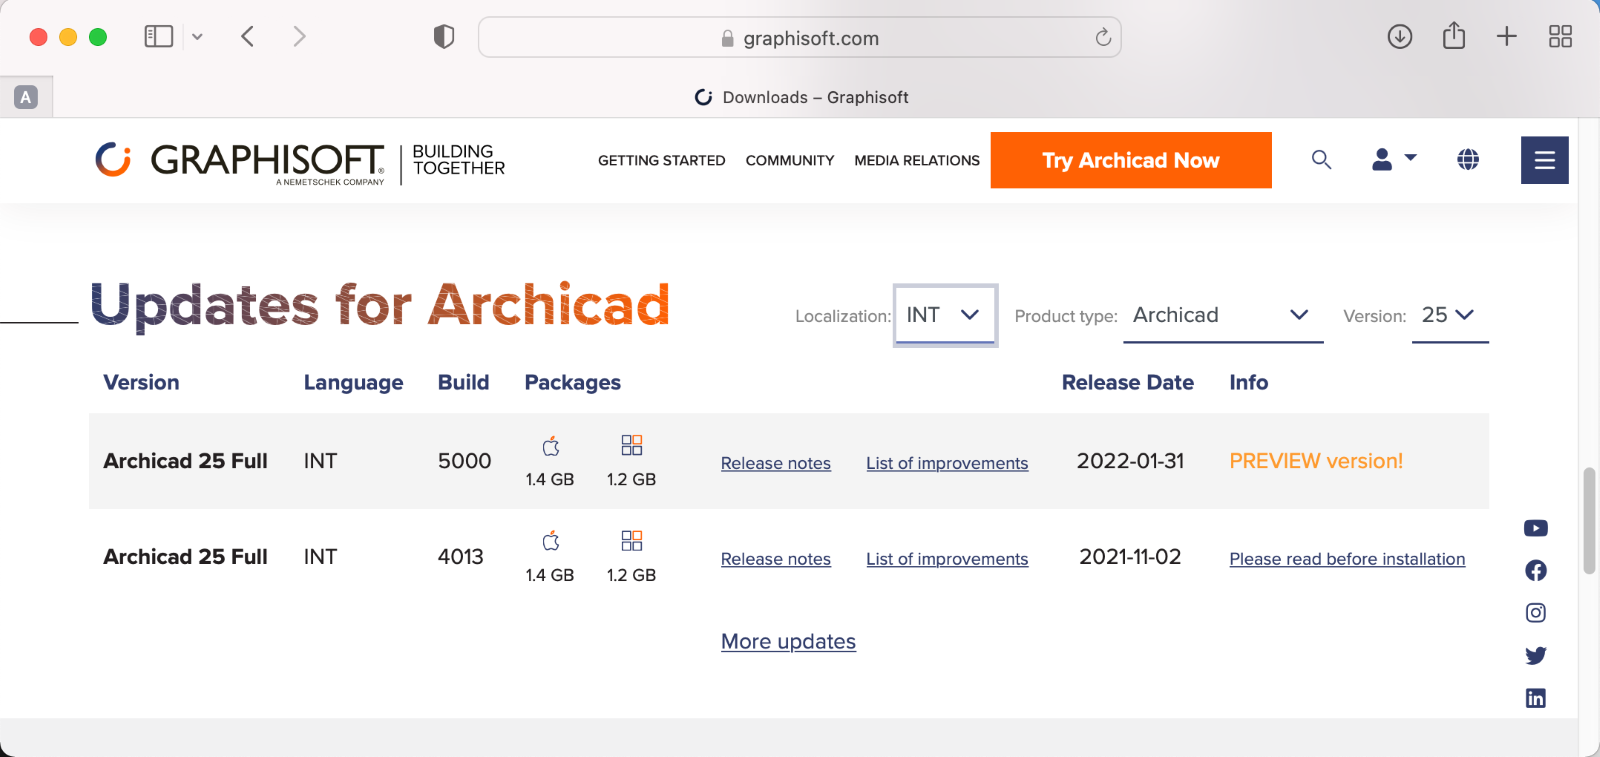1600x757 pixels.
Task: Click the Language column header
Action: [353, 382]
